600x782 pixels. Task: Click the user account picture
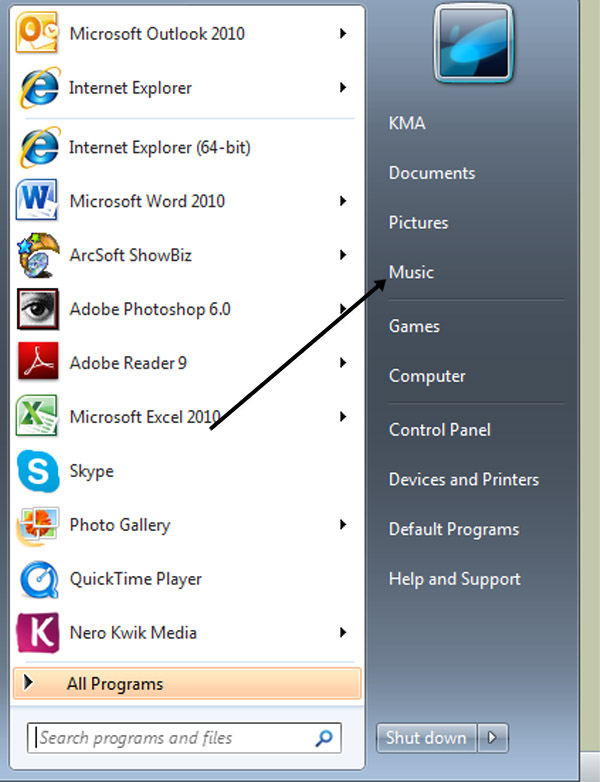point(473,43)
